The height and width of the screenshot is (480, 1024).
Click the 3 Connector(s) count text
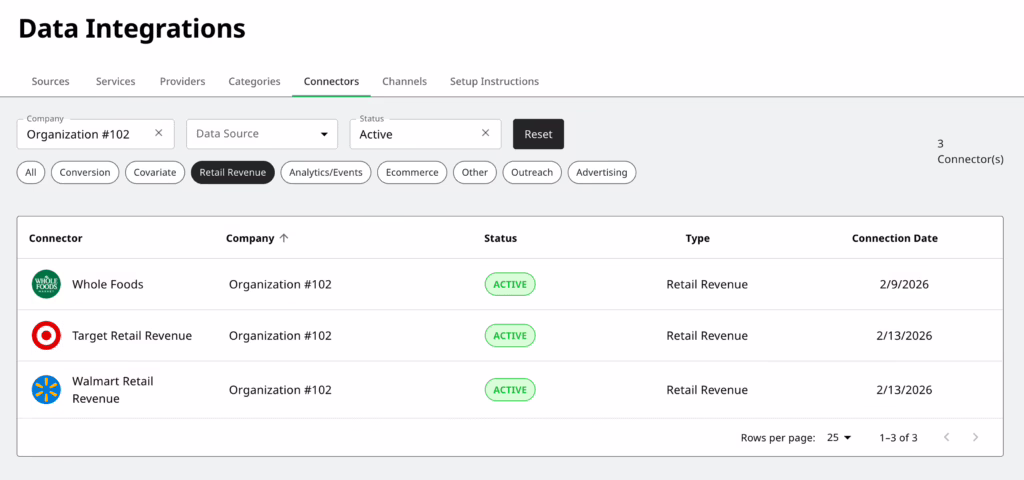(970, 152)
